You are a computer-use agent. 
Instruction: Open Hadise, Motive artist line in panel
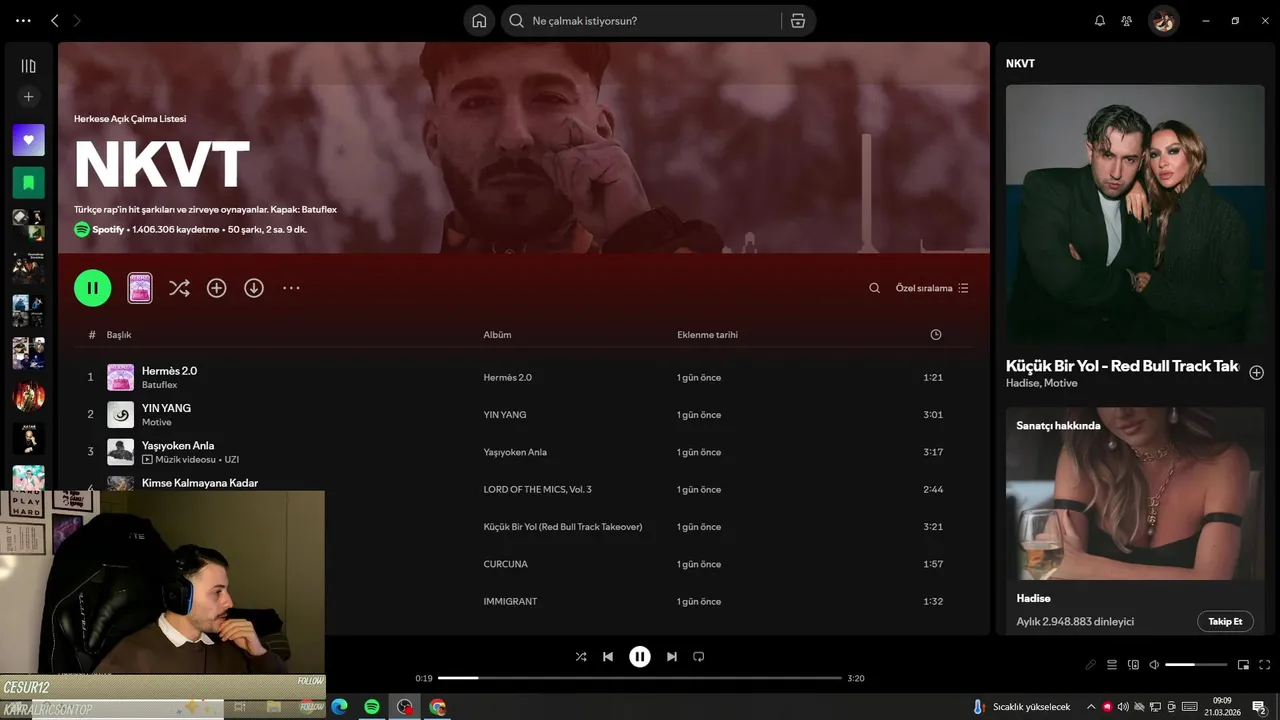click(x=1041, y=383)
